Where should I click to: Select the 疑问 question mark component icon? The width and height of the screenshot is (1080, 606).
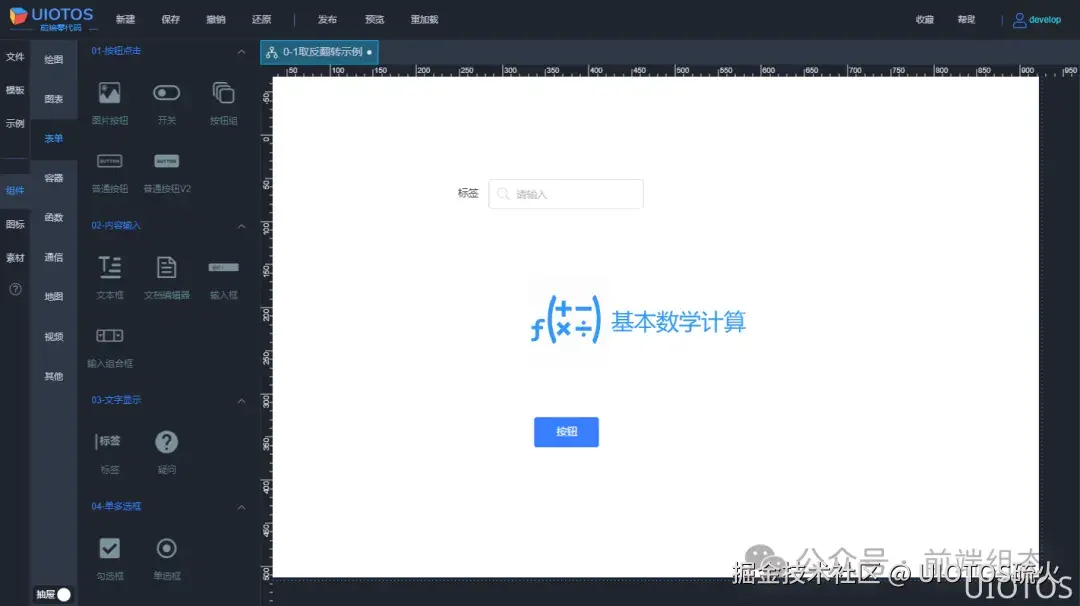coord(166,440)
